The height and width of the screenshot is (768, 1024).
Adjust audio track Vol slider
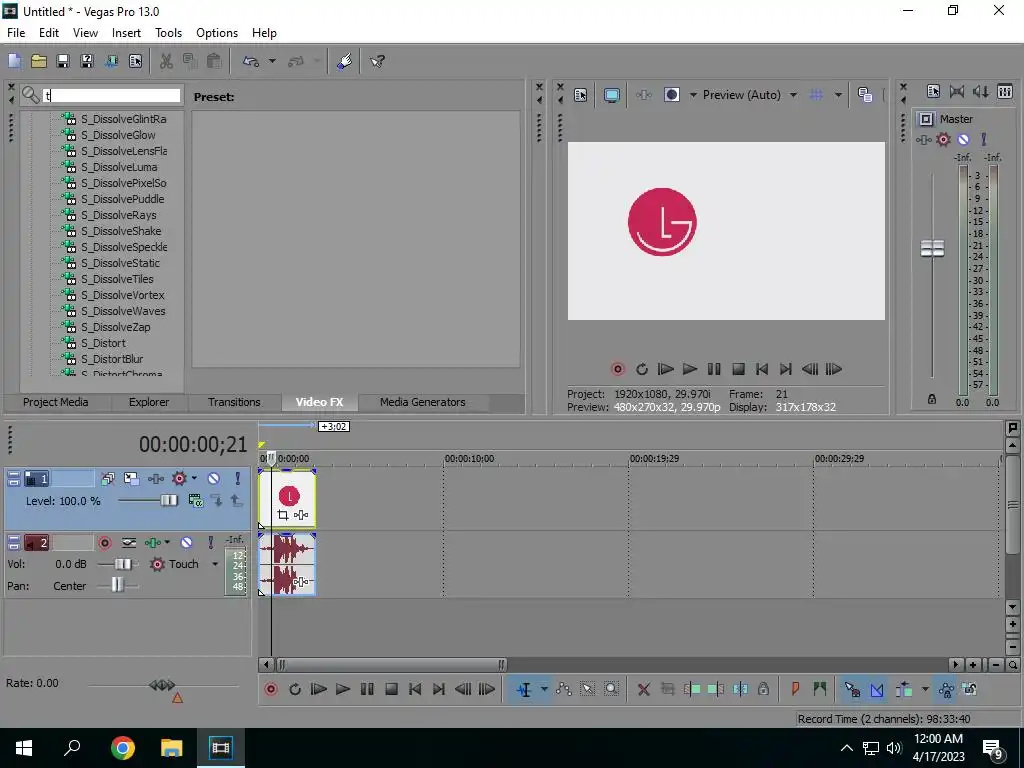click(123, 564)
